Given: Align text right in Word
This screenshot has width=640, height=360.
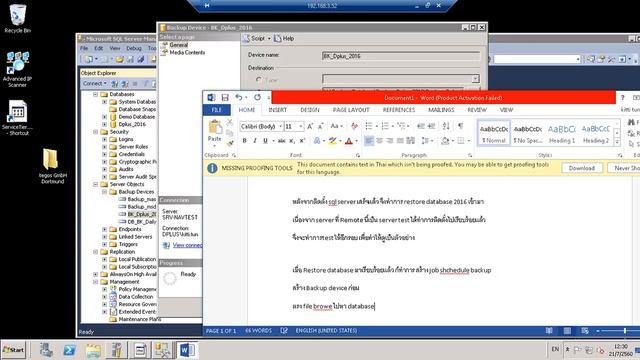Looking at the screenshot, I should [x=390, y=141].
